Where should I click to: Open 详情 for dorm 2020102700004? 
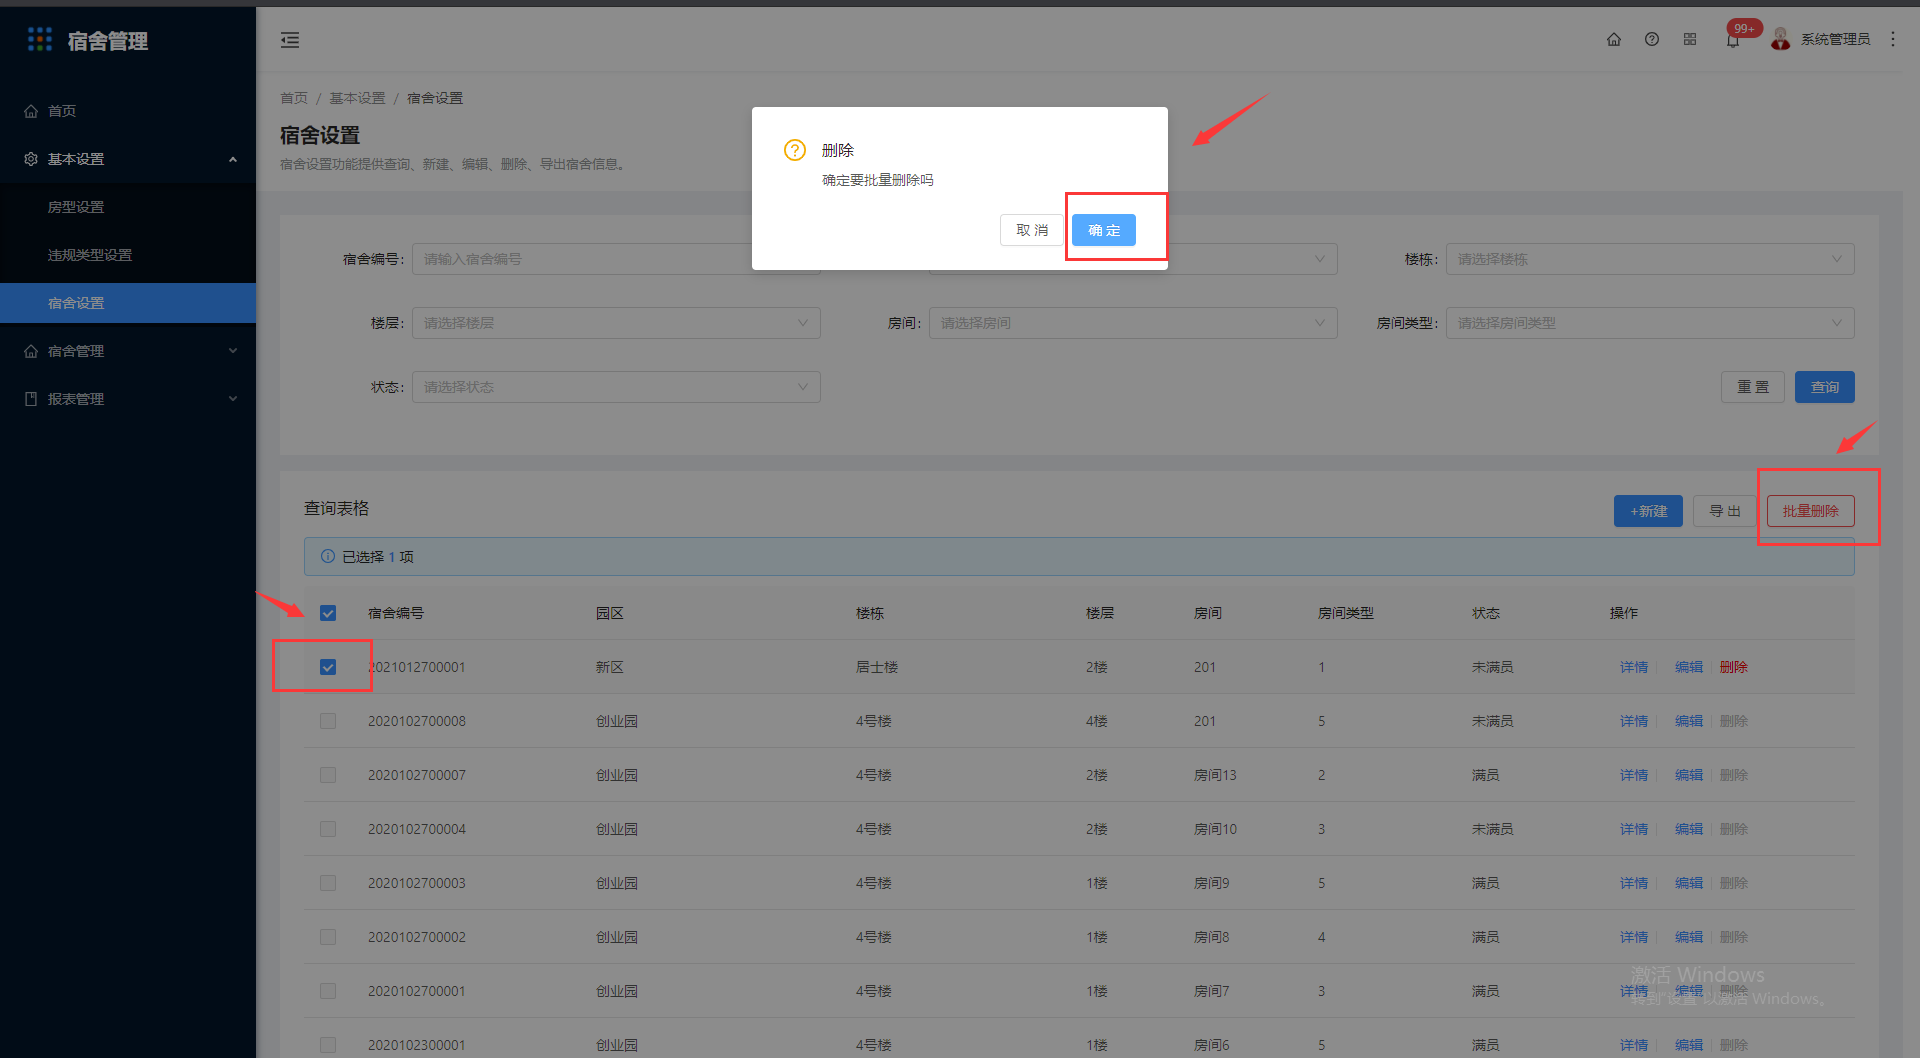(1634, 829)
